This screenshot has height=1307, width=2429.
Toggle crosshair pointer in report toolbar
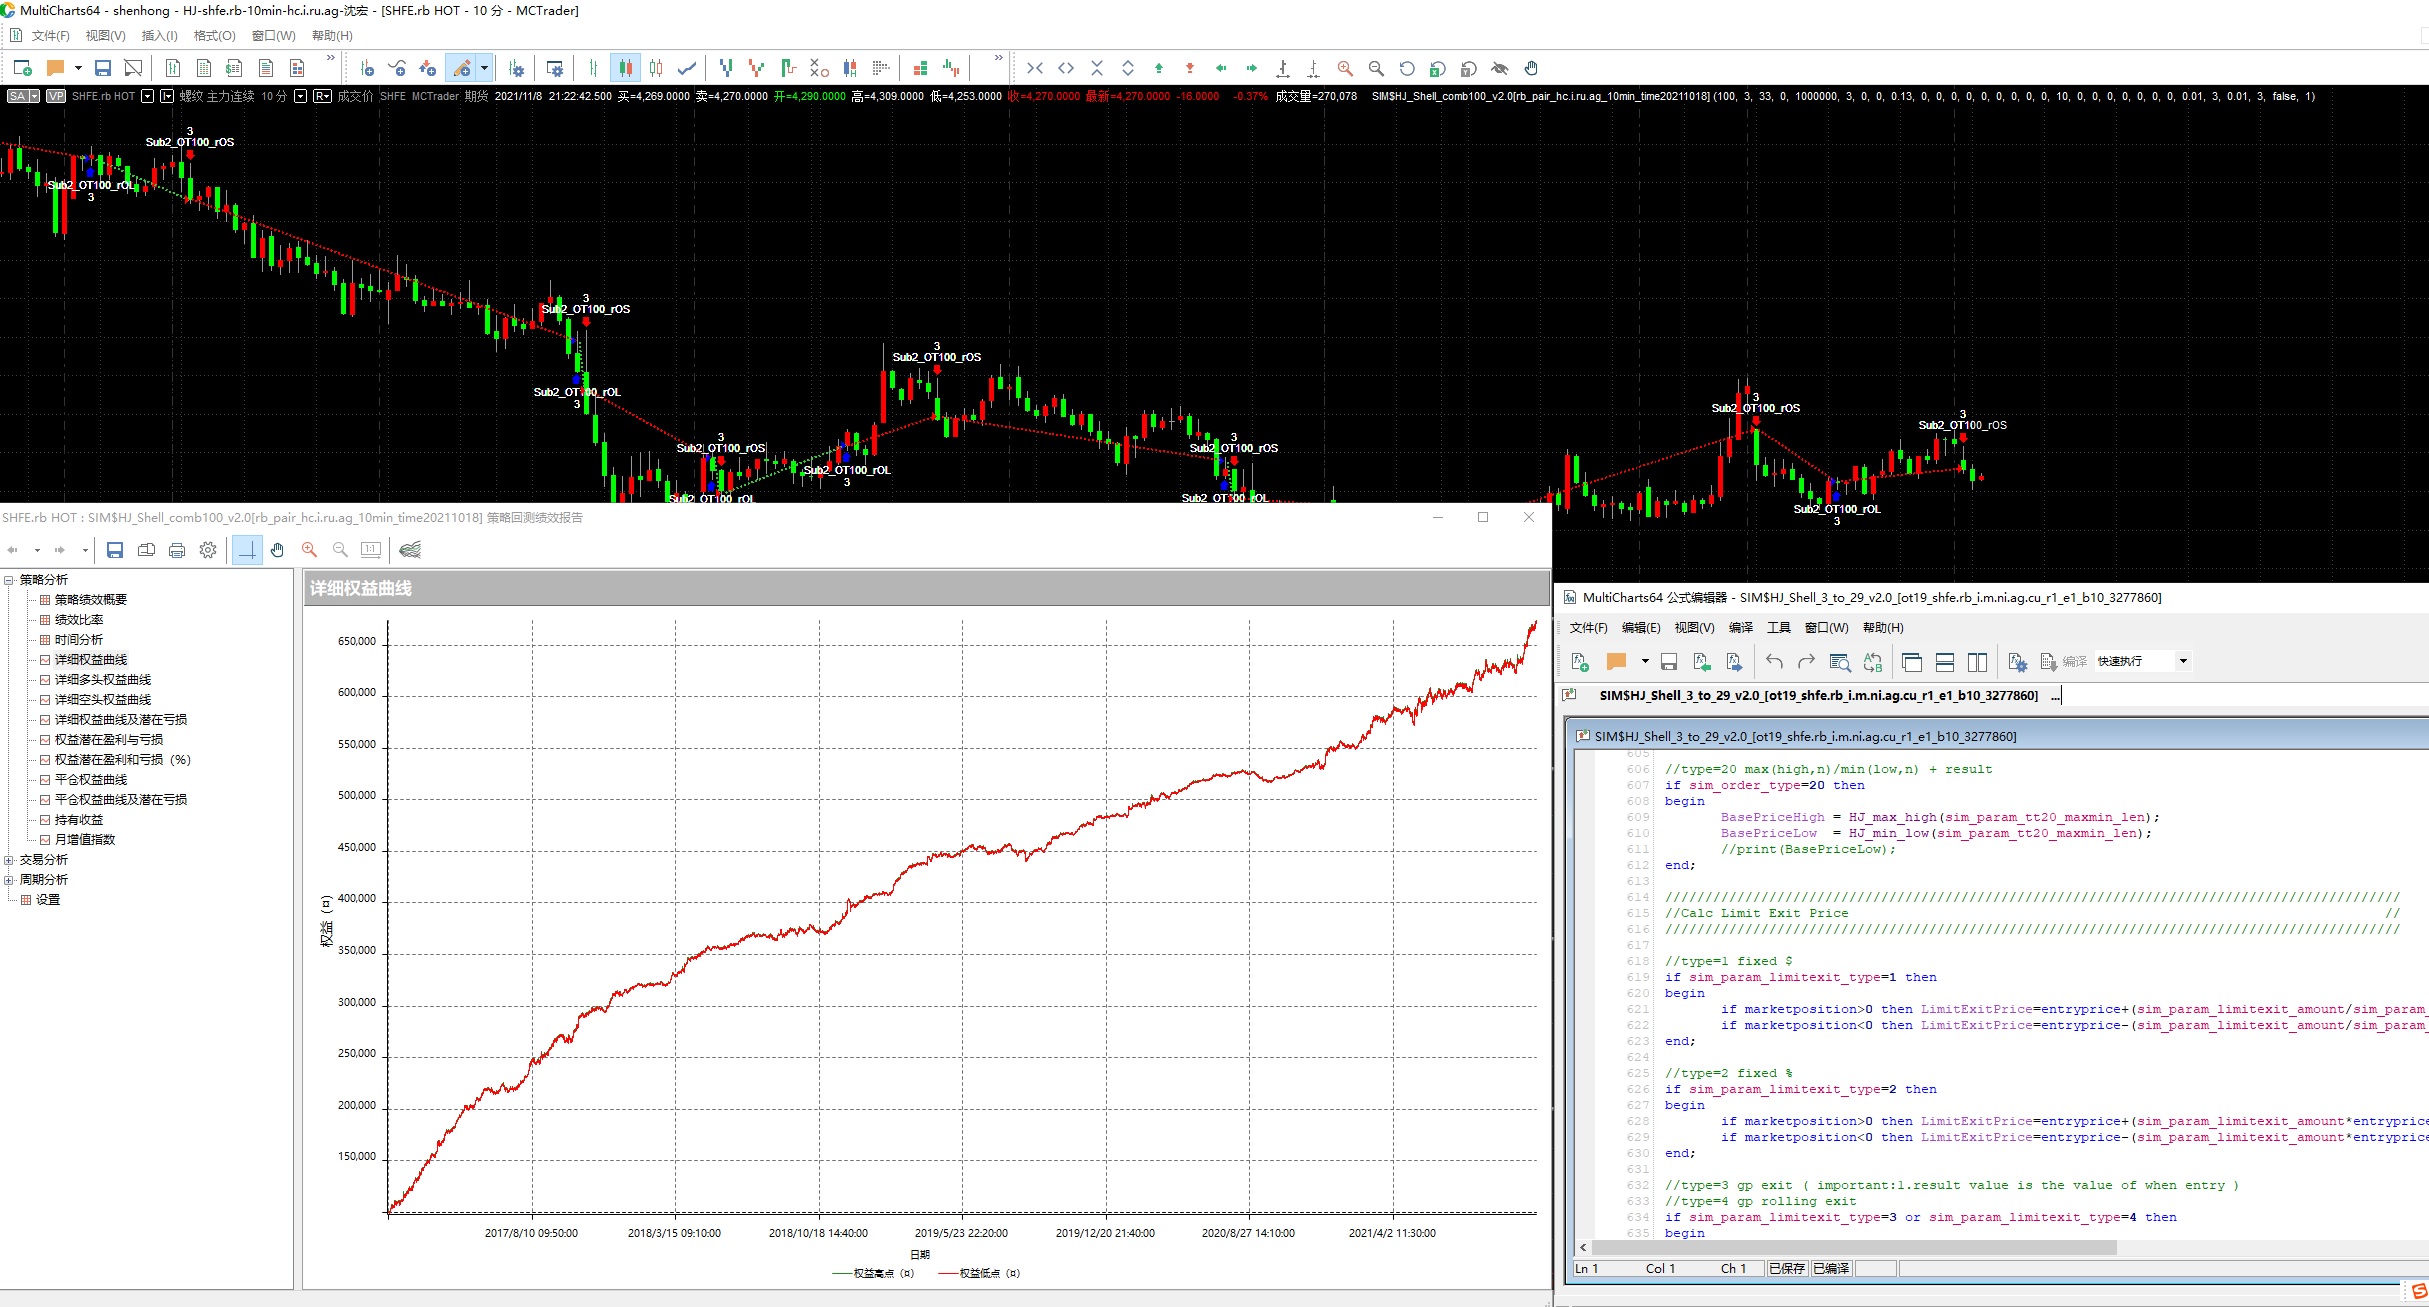coord(247,550)
